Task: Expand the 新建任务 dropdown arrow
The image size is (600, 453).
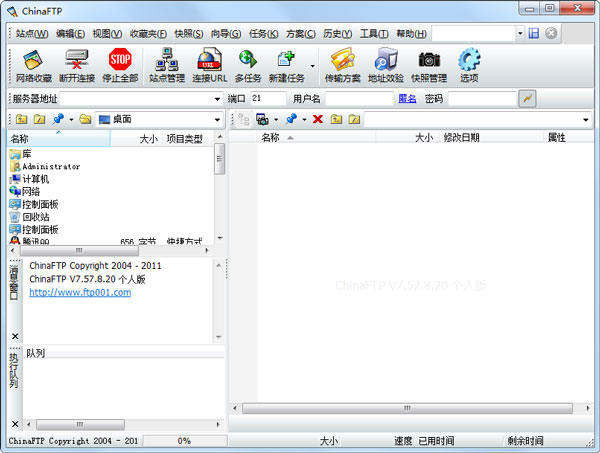Action: coord(313,66)
